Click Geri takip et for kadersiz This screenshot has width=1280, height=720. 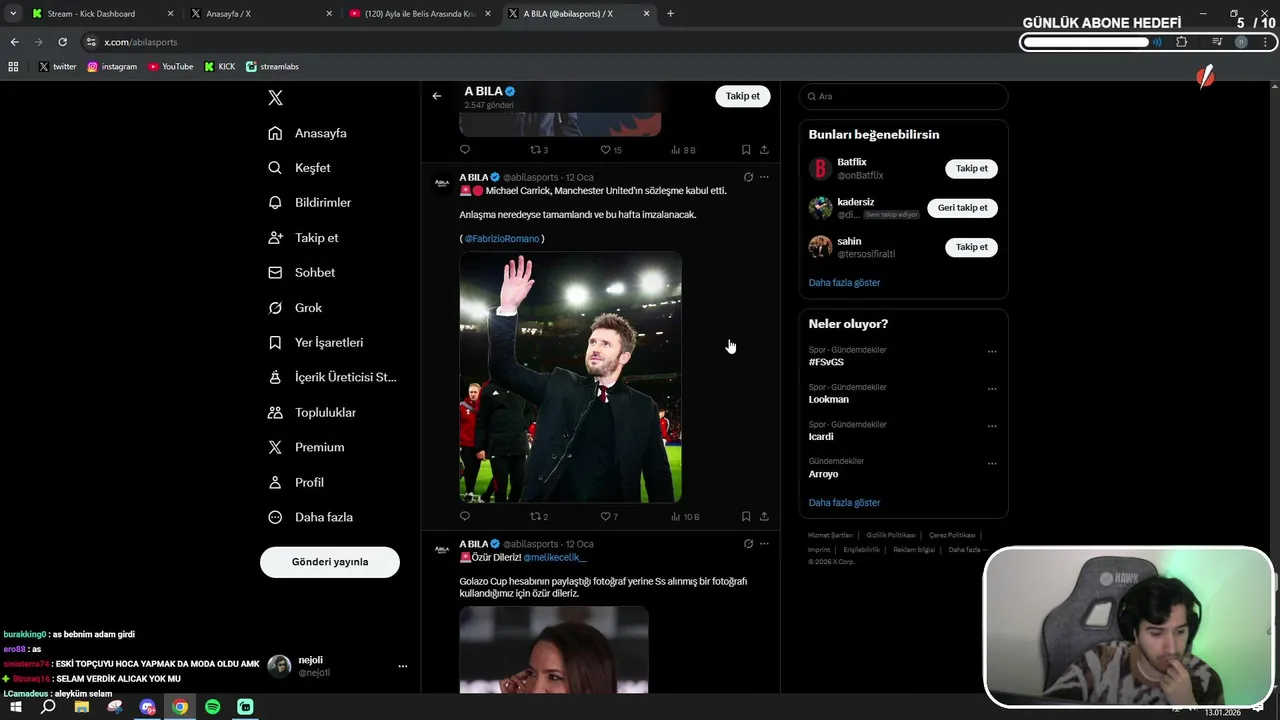tap(962, 208)
